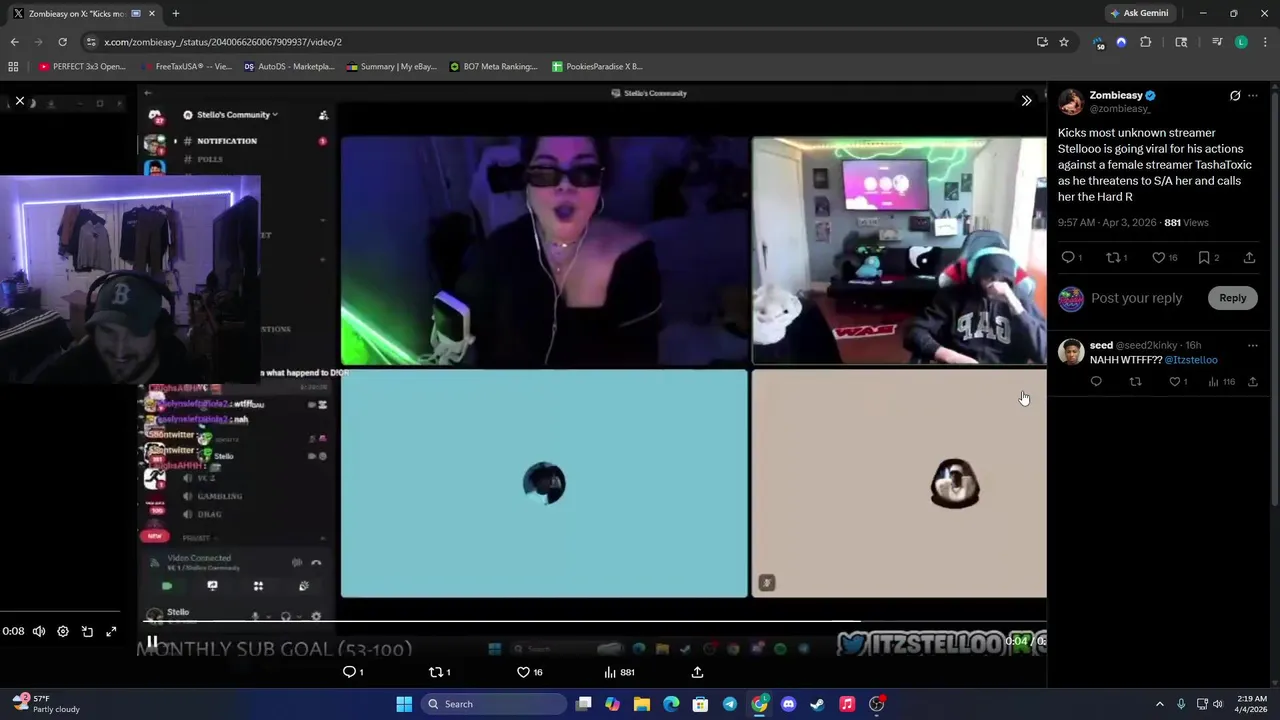Open the @Itzstelloo mention link

coord(1191,360)
